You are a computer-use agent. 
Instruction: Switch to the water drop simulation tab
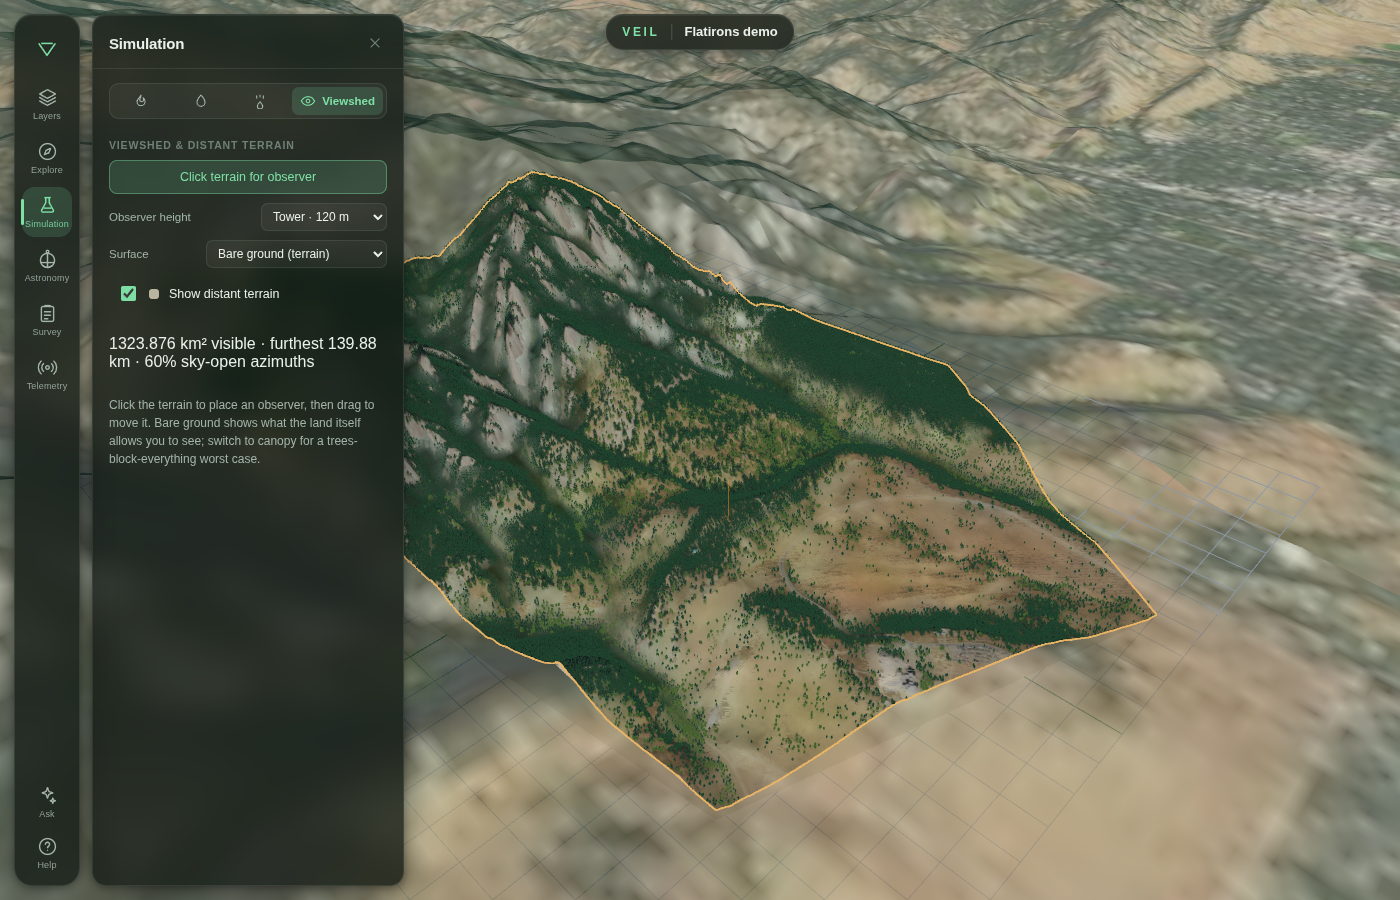201,101
